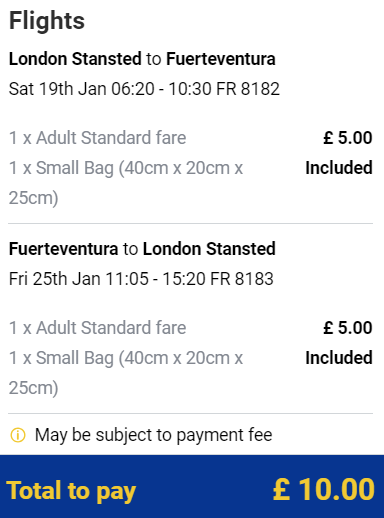The width and height of the screenshot is (384, 518).
Task: Click the blue Total to pay bar
Action: (x=192, y=486)
